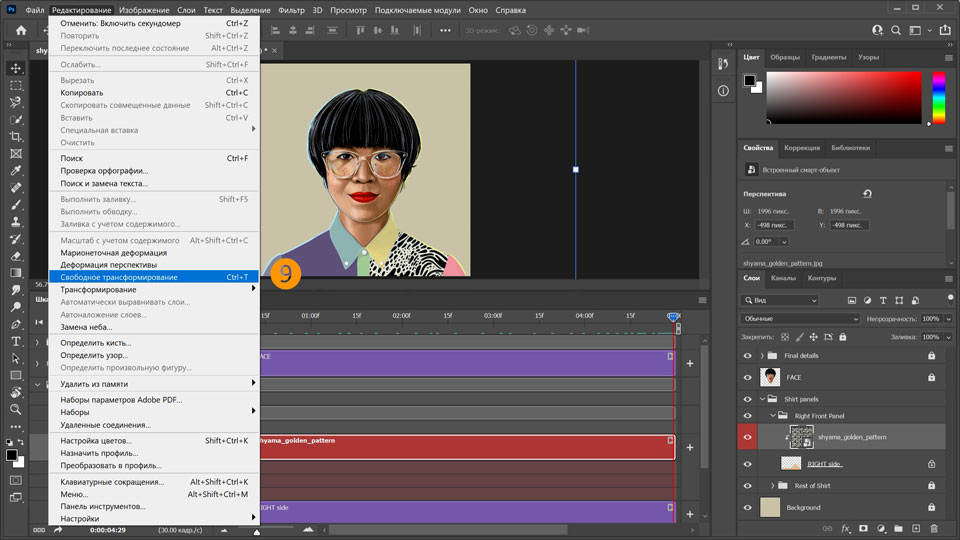Select the Type (T) tool
Viewport: 960px width, 540px height.
16,341
